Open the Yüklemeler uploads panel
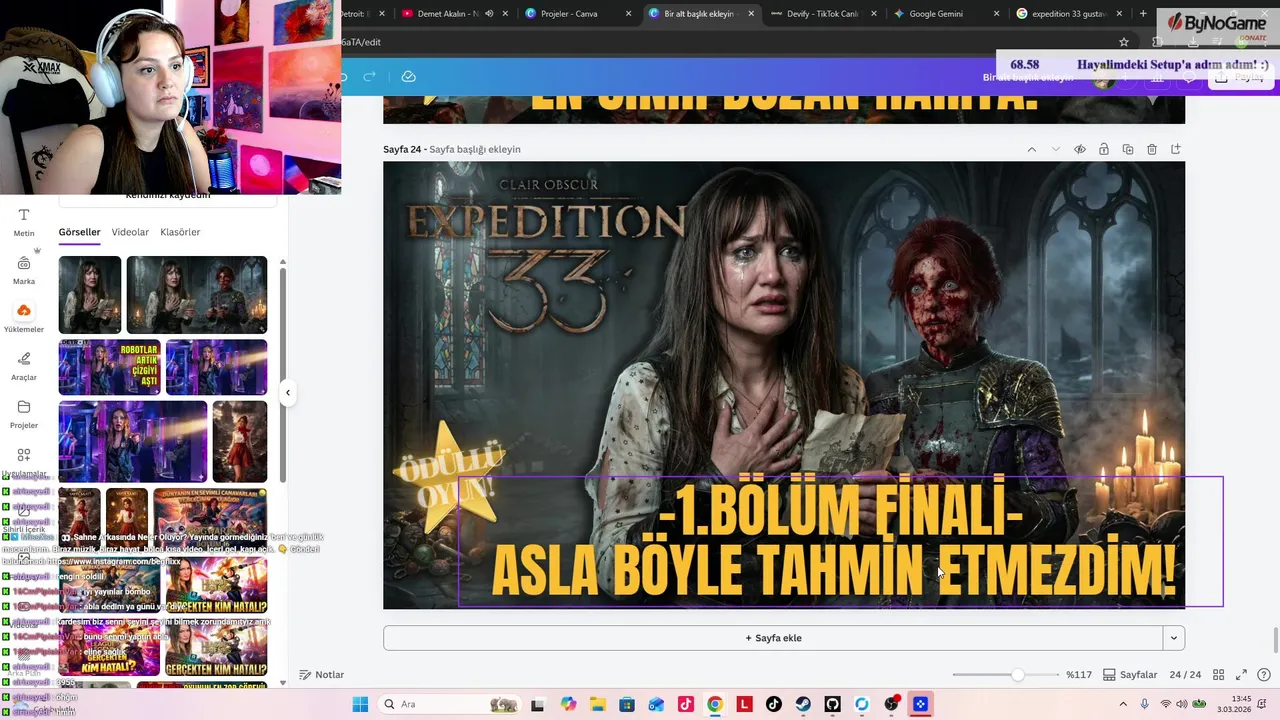1280x720 pixels. (x=24, y=318)
